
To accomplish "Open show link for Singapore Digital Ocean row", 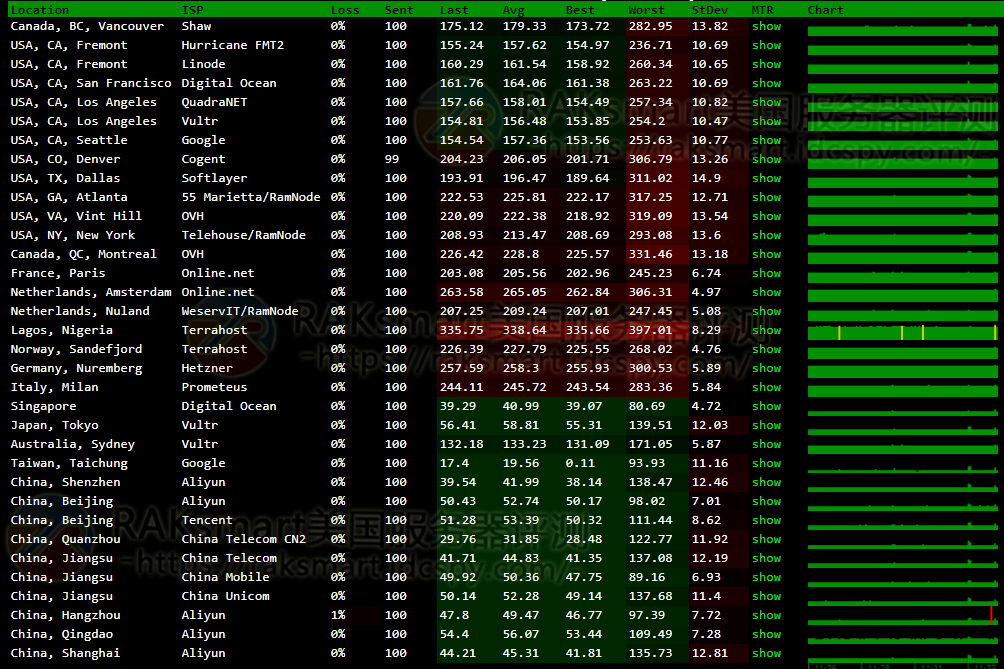I will [766, 406].
